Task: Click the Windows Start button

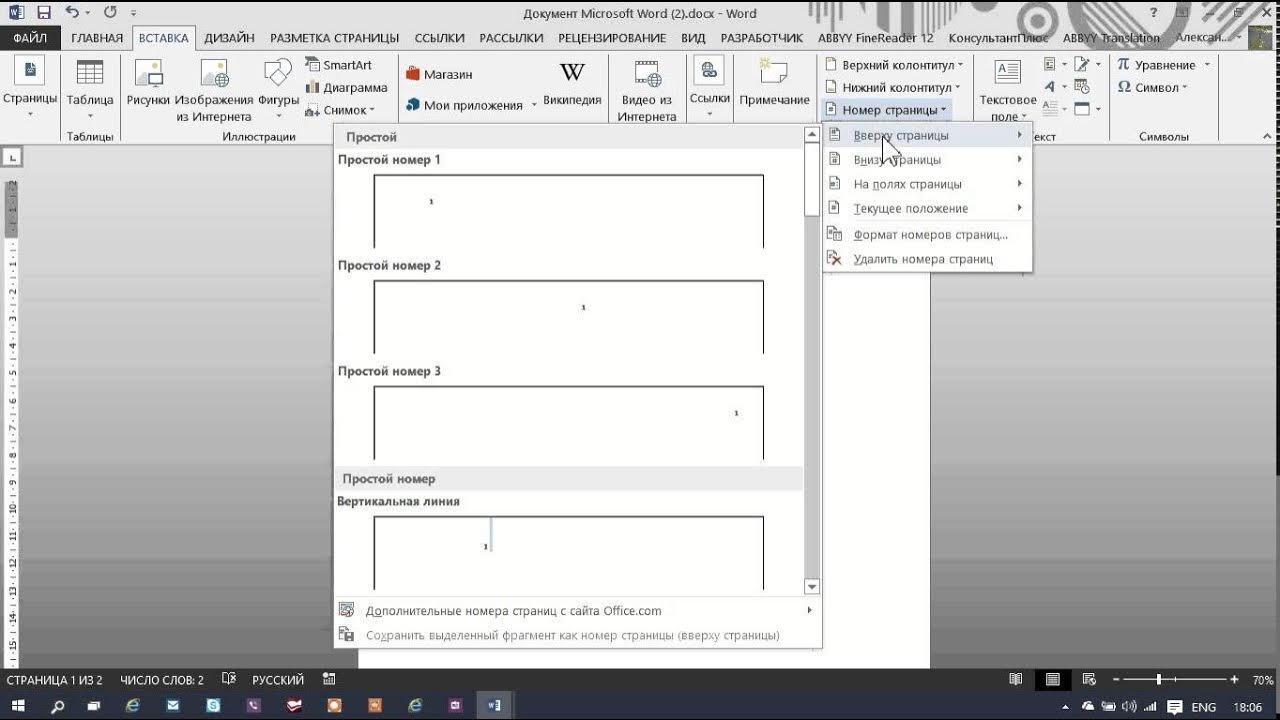Action: tap(19, 706)
